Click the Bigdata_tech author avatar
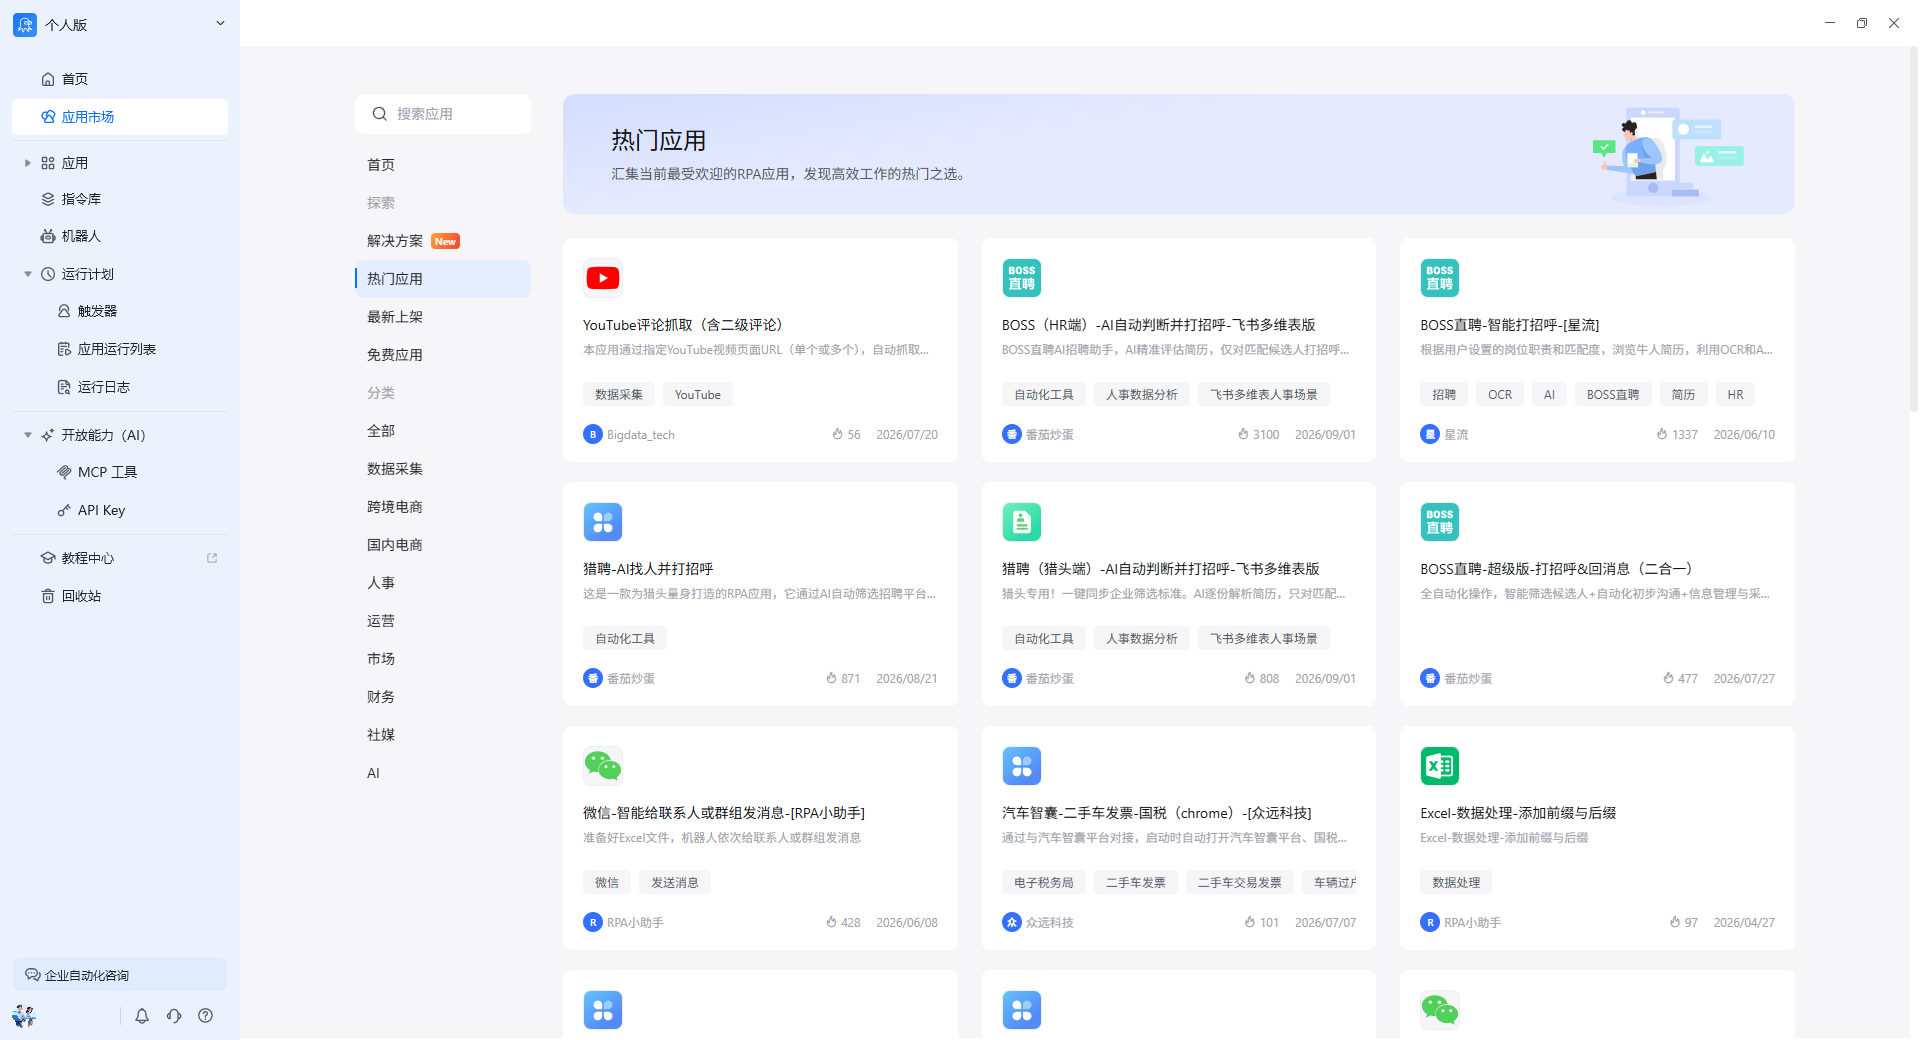The image size is (1920, 1040). click(593, 434)
